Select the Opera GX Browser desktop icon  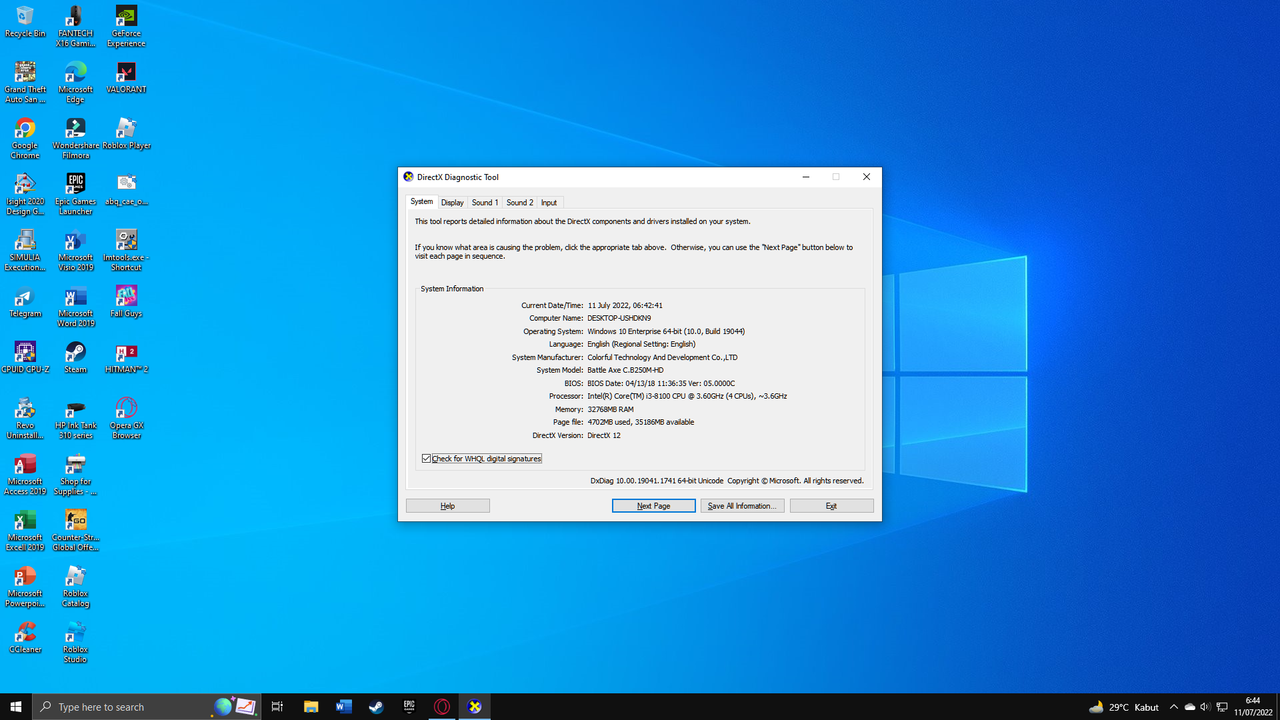[126, 419]
